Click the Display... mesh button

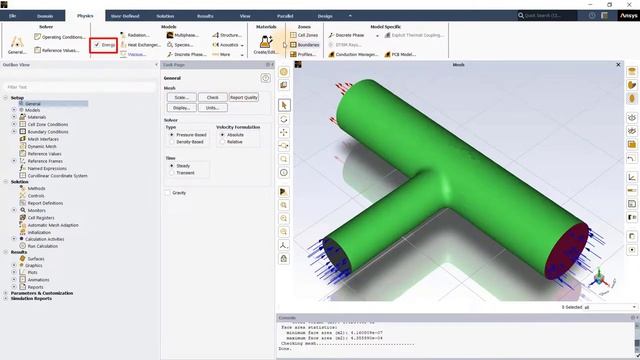(182, 108)
